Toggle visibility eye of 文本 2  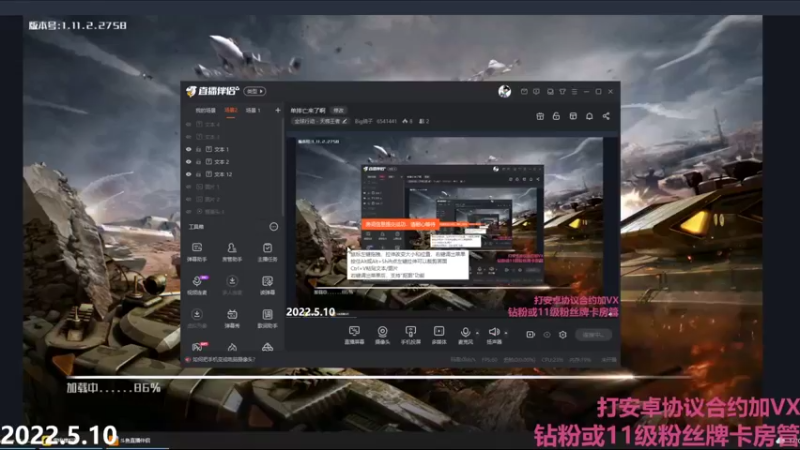tap(189, 162)
